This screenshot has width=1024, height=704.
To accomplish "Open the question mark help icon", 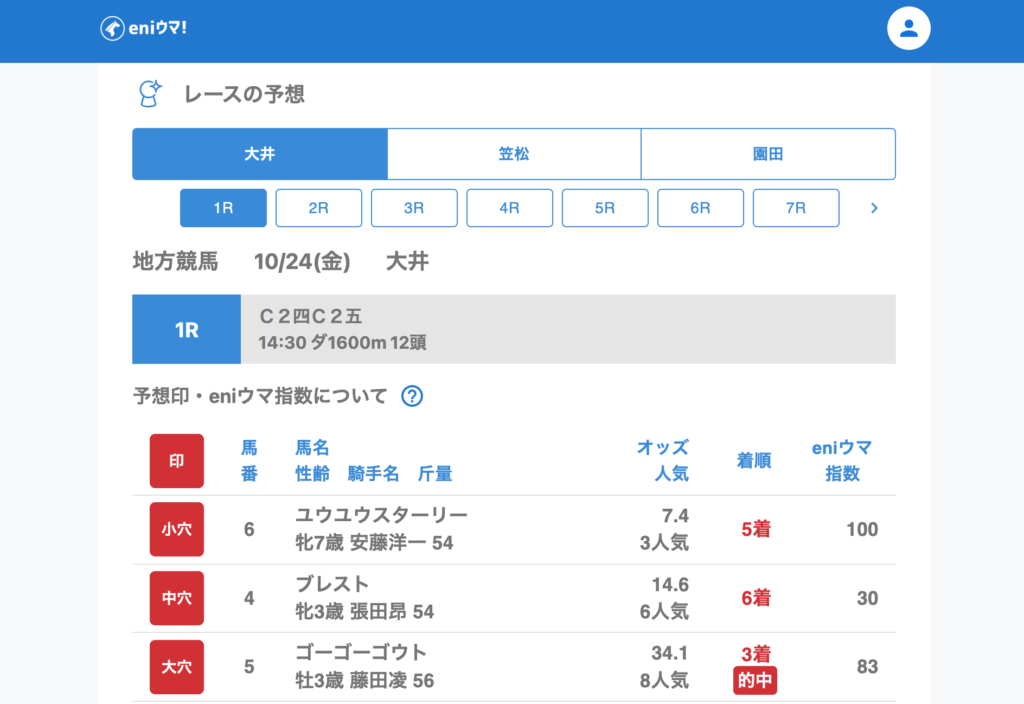I will coord(412,396).
